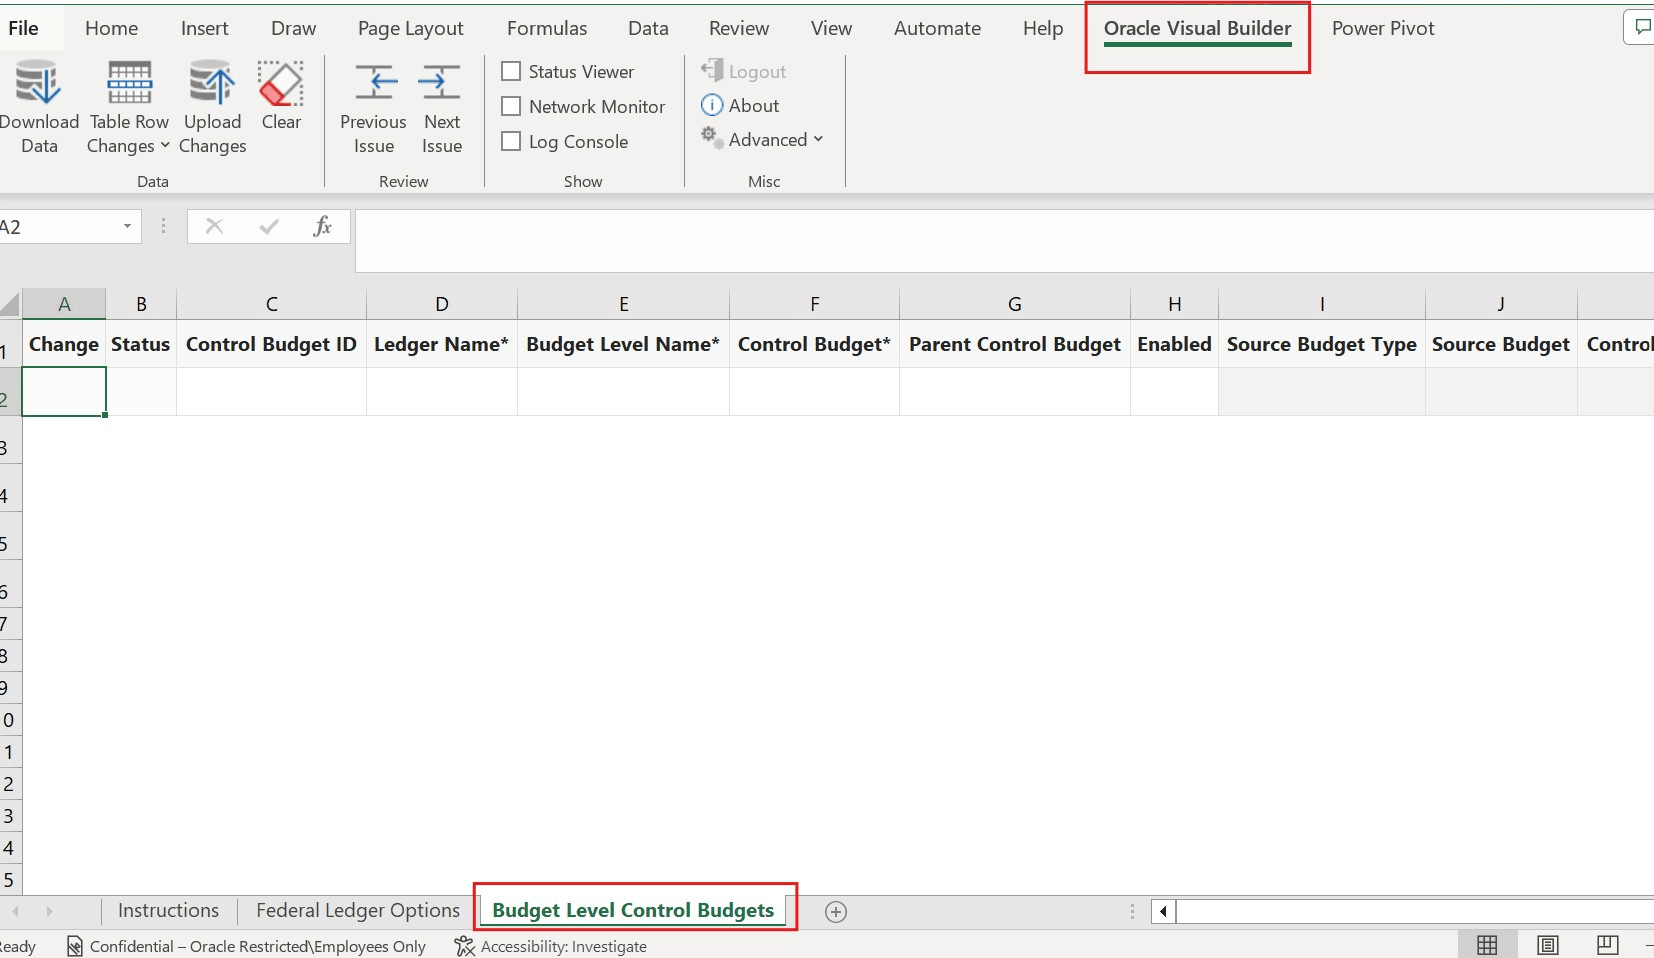Click the Clear eraser icon

[x=281, y=83]
